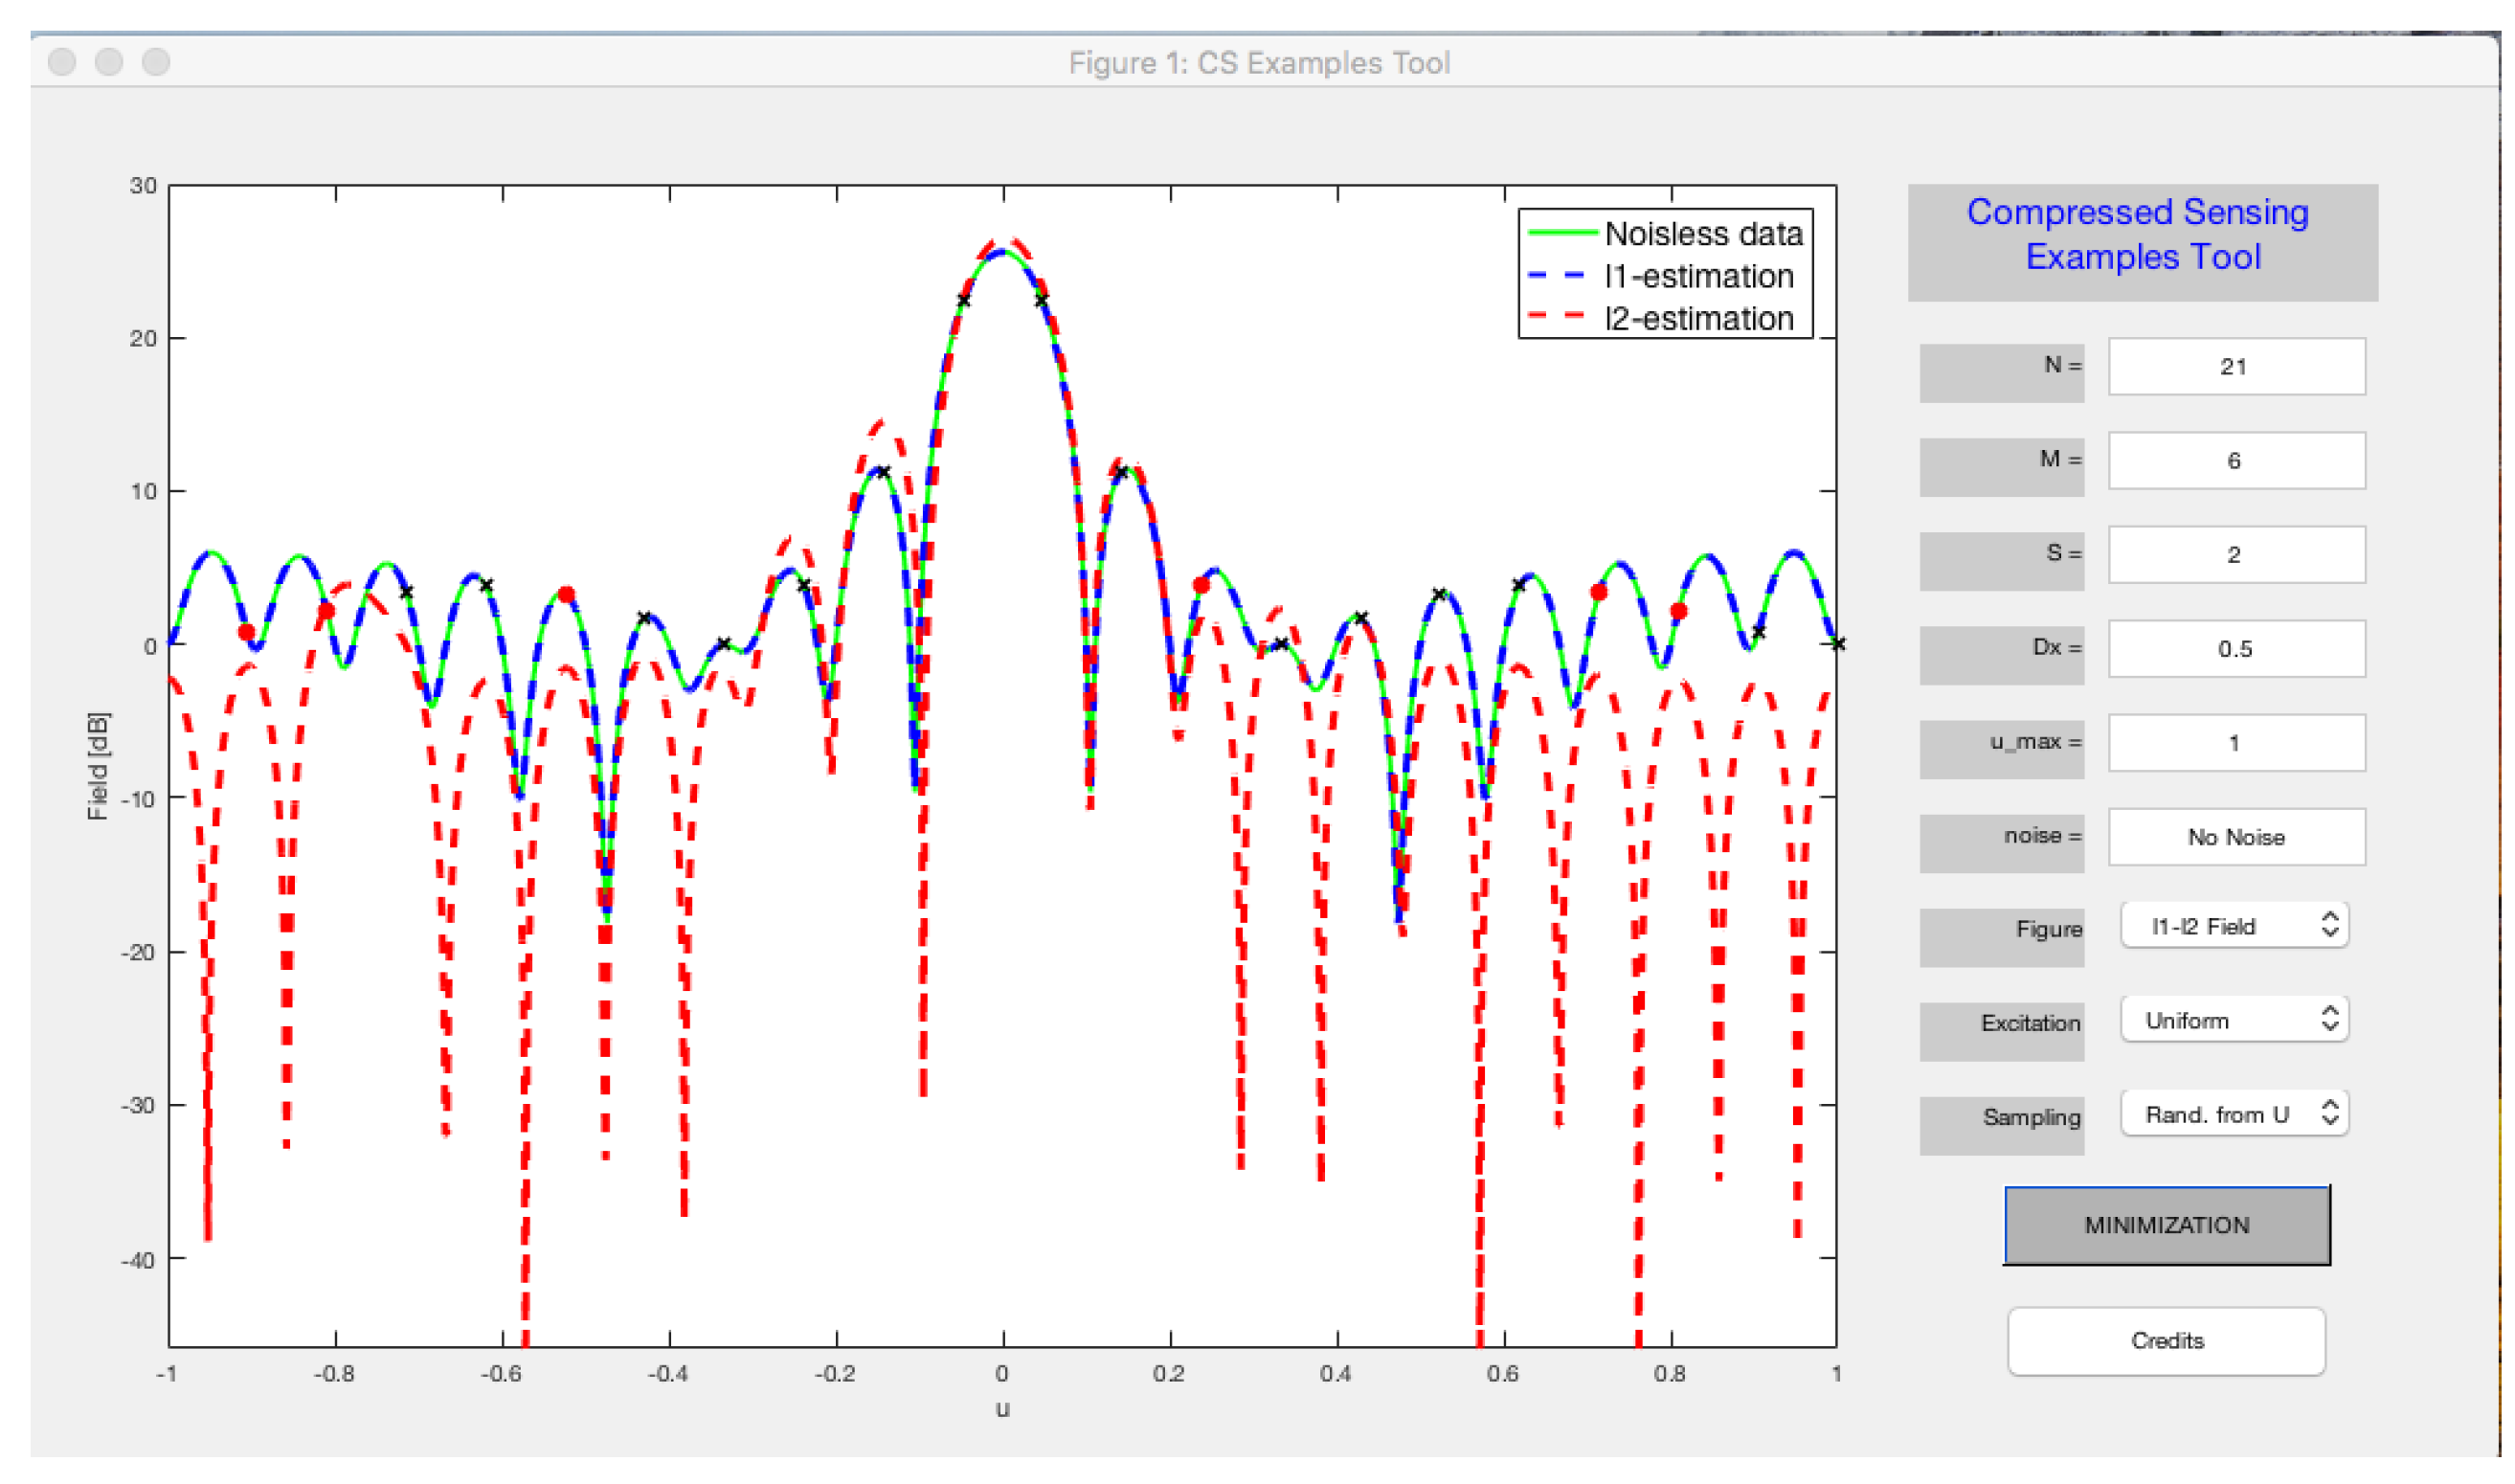Click the zoom window button in title bar

coord(156,62)
